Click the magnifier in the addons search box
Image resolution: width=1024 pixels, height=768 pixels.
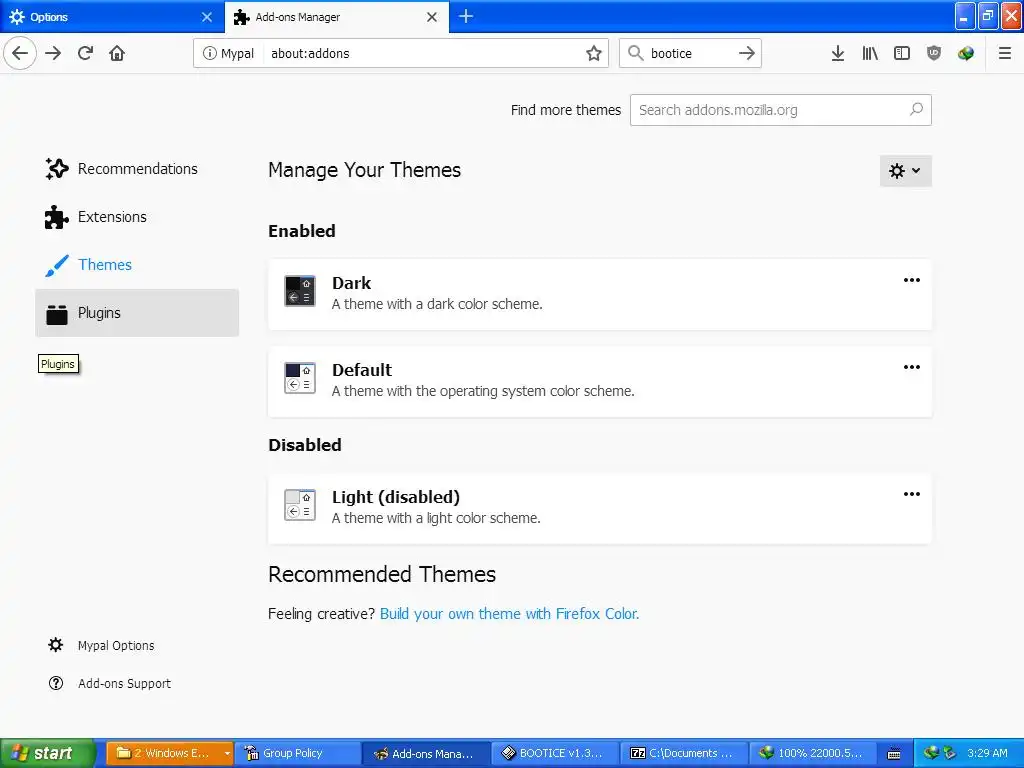pyautogui.click(x=916, y=110)
